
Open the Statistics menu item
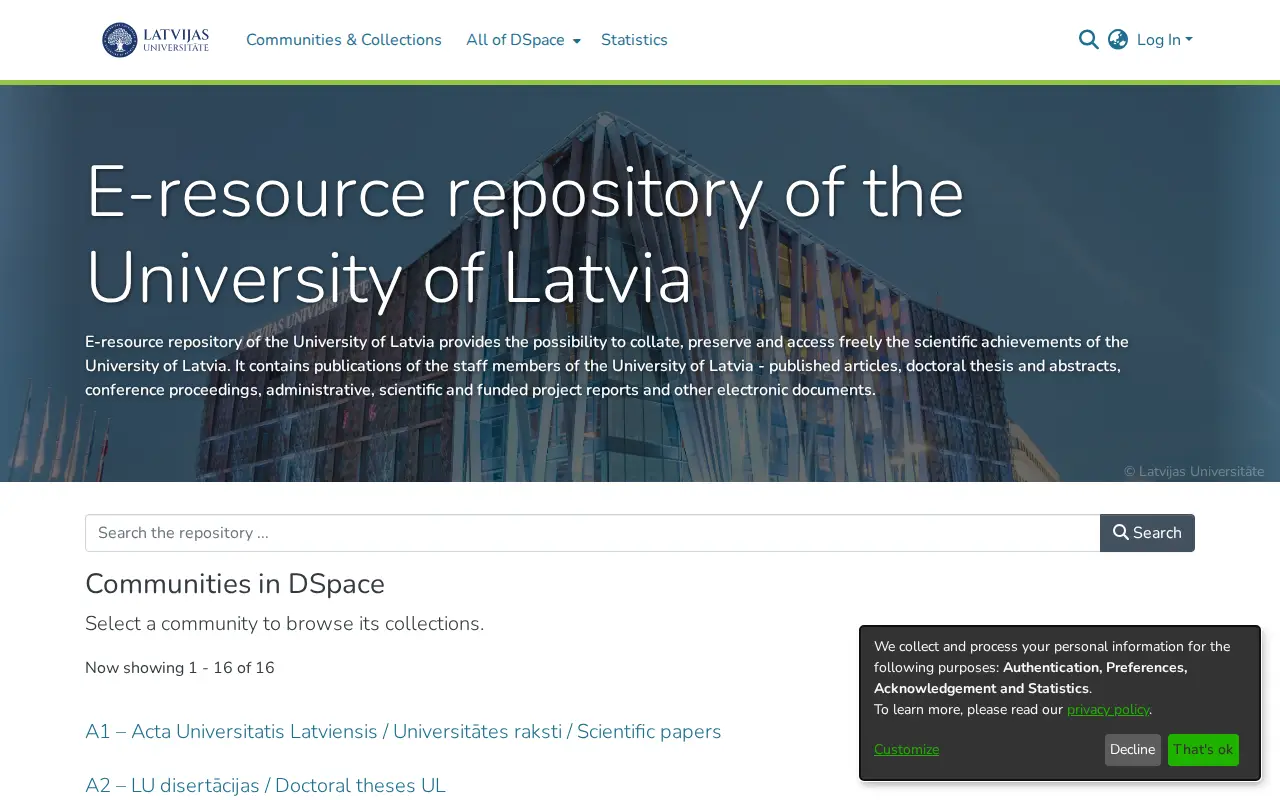click(x=634, y=40)
